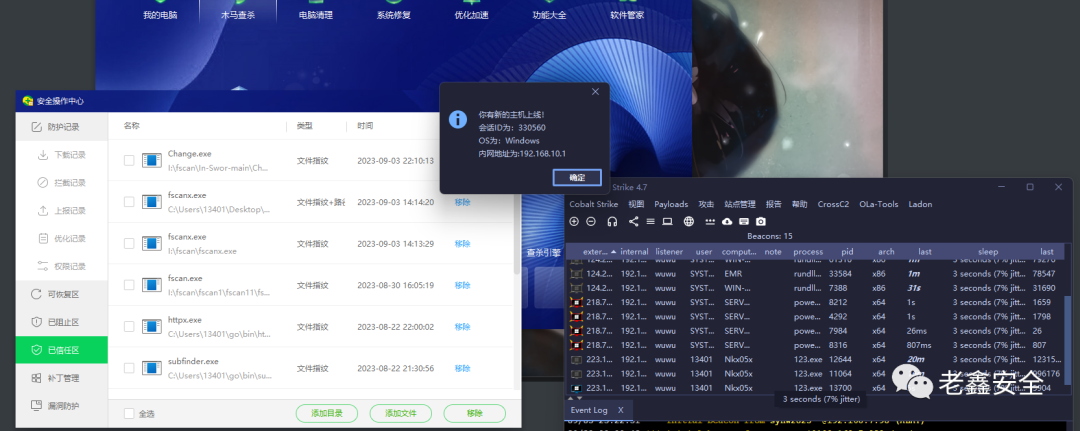
Task: Click the subfinder.exe file icon
Action: click(x=152, y=368)
